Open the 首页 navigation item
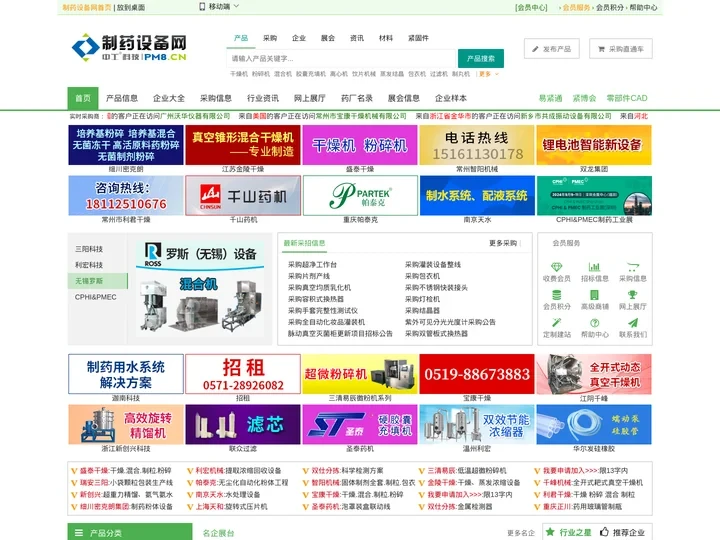This screenshot has height=540, width=720. pyautogui.click(x=83, y=98)
